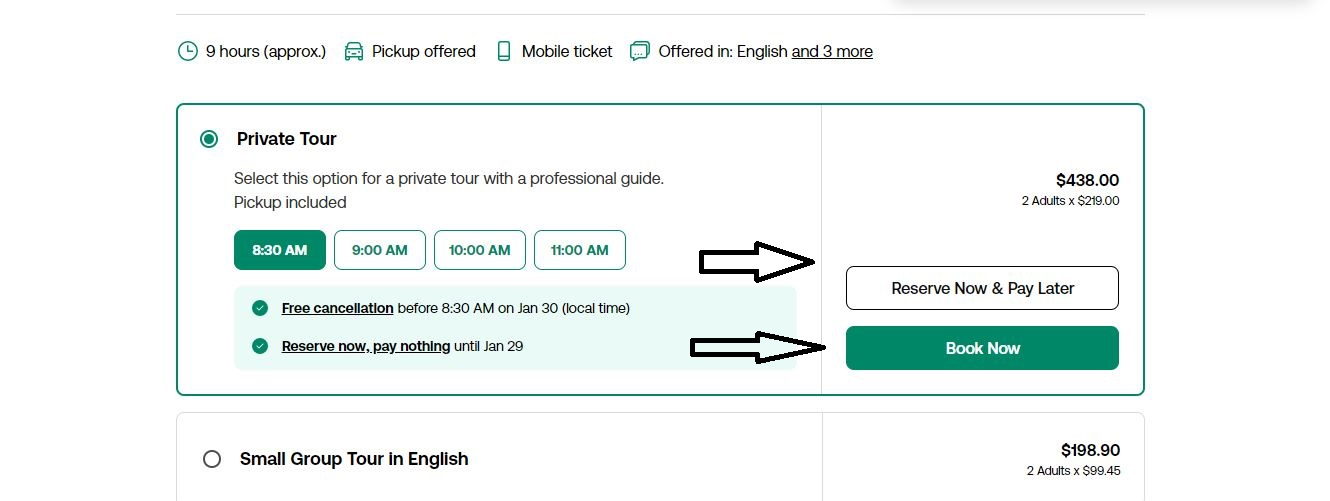Image resolution: width=1330 pixels, height=501 pixels.
Task: Click the car pickup offered icon
Action: click(x=354, y=51)
